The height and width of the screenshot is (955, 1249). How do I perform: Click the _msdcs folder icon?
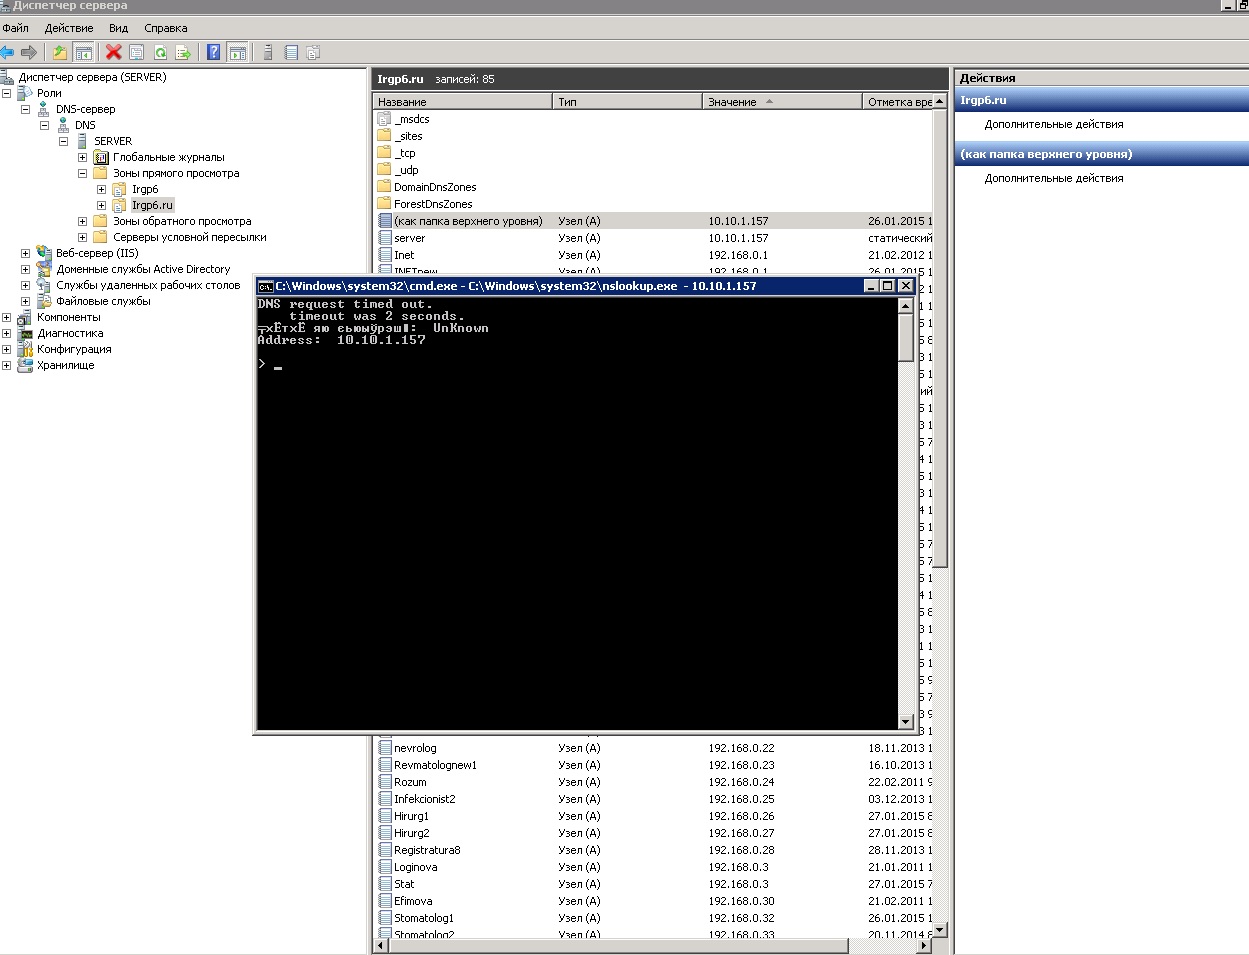tap(384, 119)
